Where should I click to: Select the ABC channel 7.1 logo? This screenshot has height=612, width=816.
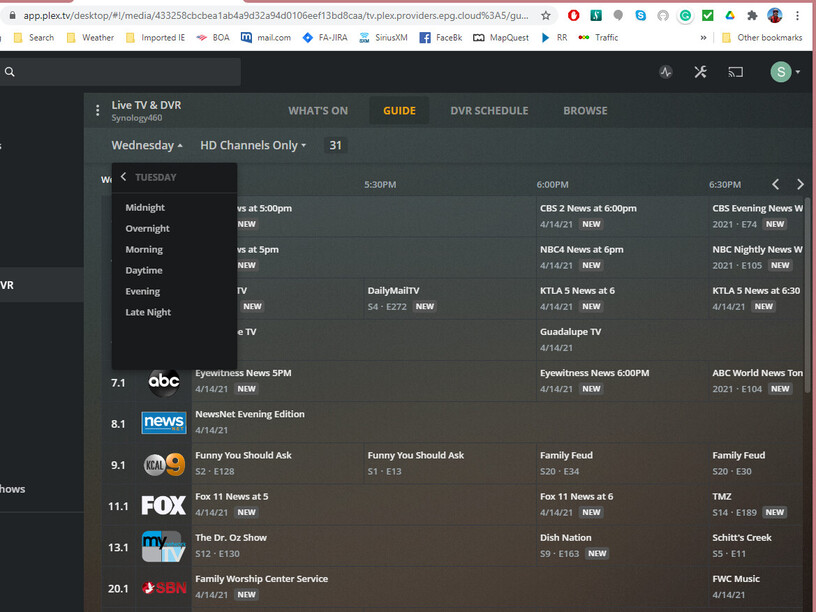tap(163, 382)
